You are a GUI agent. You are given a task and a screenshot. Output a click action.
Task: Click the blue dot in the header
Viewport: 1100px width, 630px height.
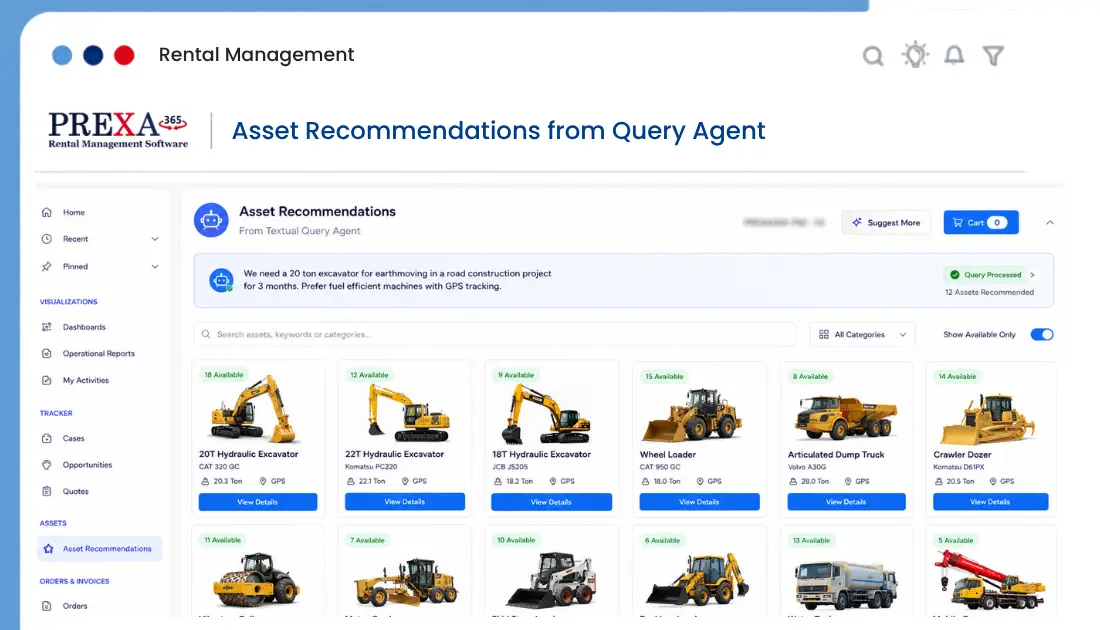(x=62, y=55)
